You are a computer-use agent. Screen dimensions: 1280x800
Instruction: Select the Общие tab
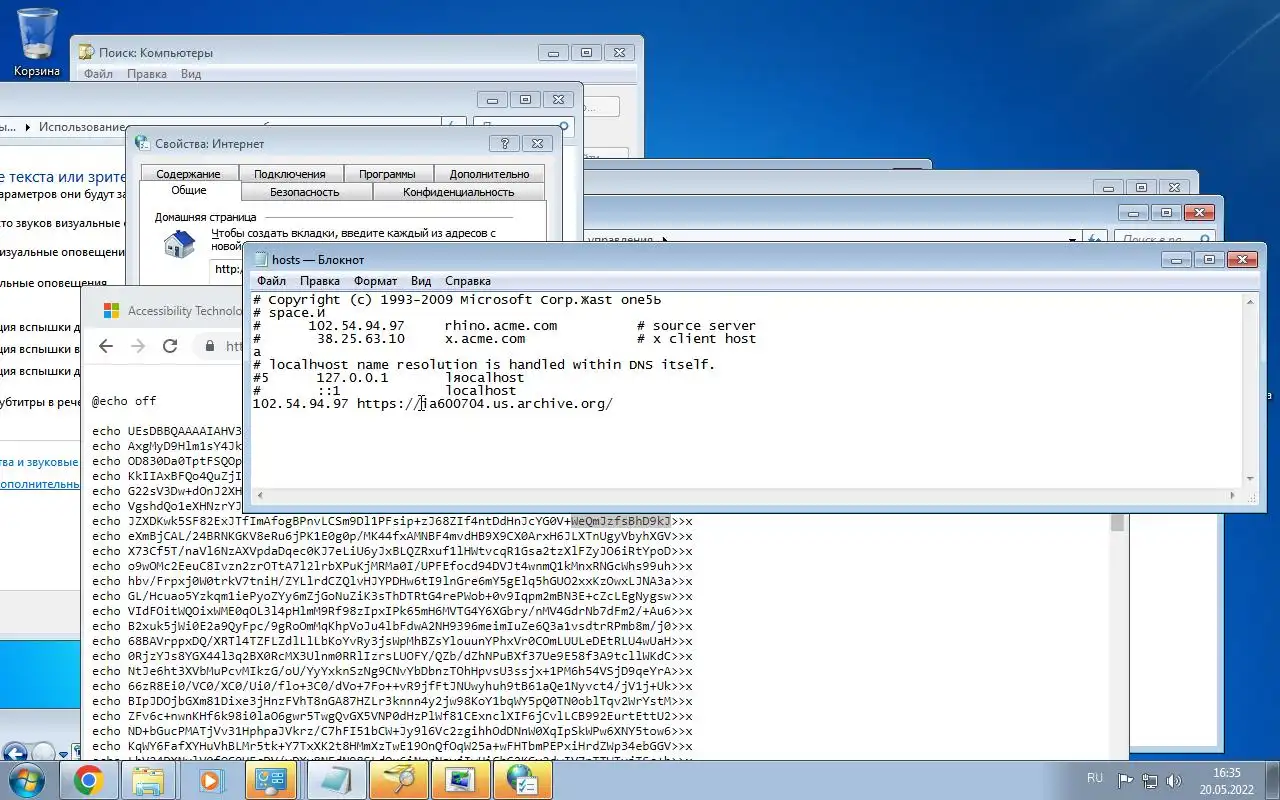click(x=189, y=190)
